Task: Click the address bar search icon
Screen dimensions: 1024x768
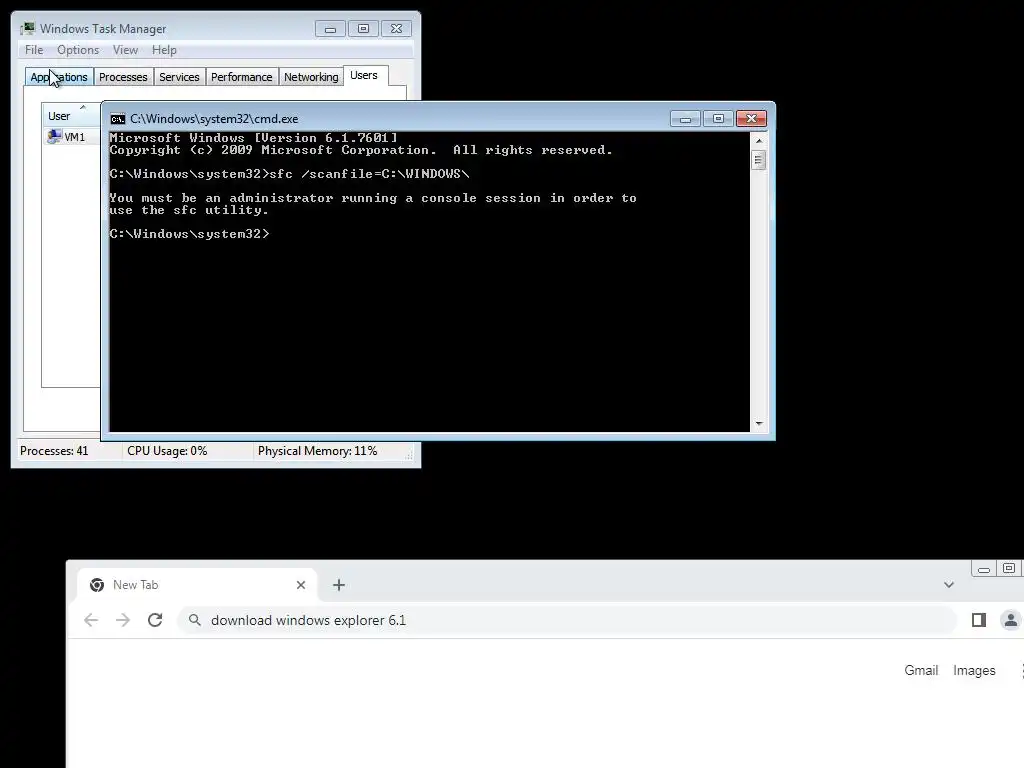Action: (195, 620)
